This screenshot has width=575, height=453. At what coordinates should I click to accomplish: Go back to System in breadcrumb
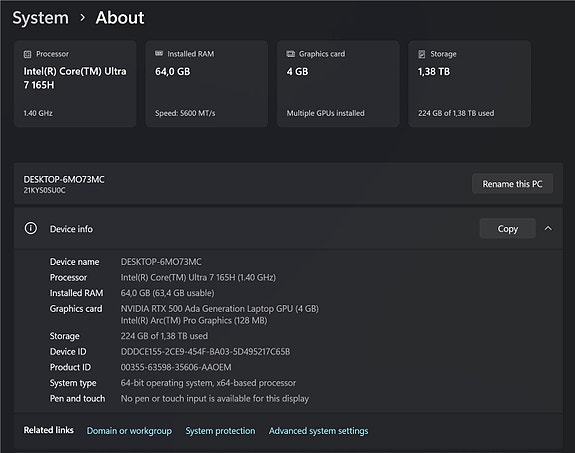click(40, 18)
